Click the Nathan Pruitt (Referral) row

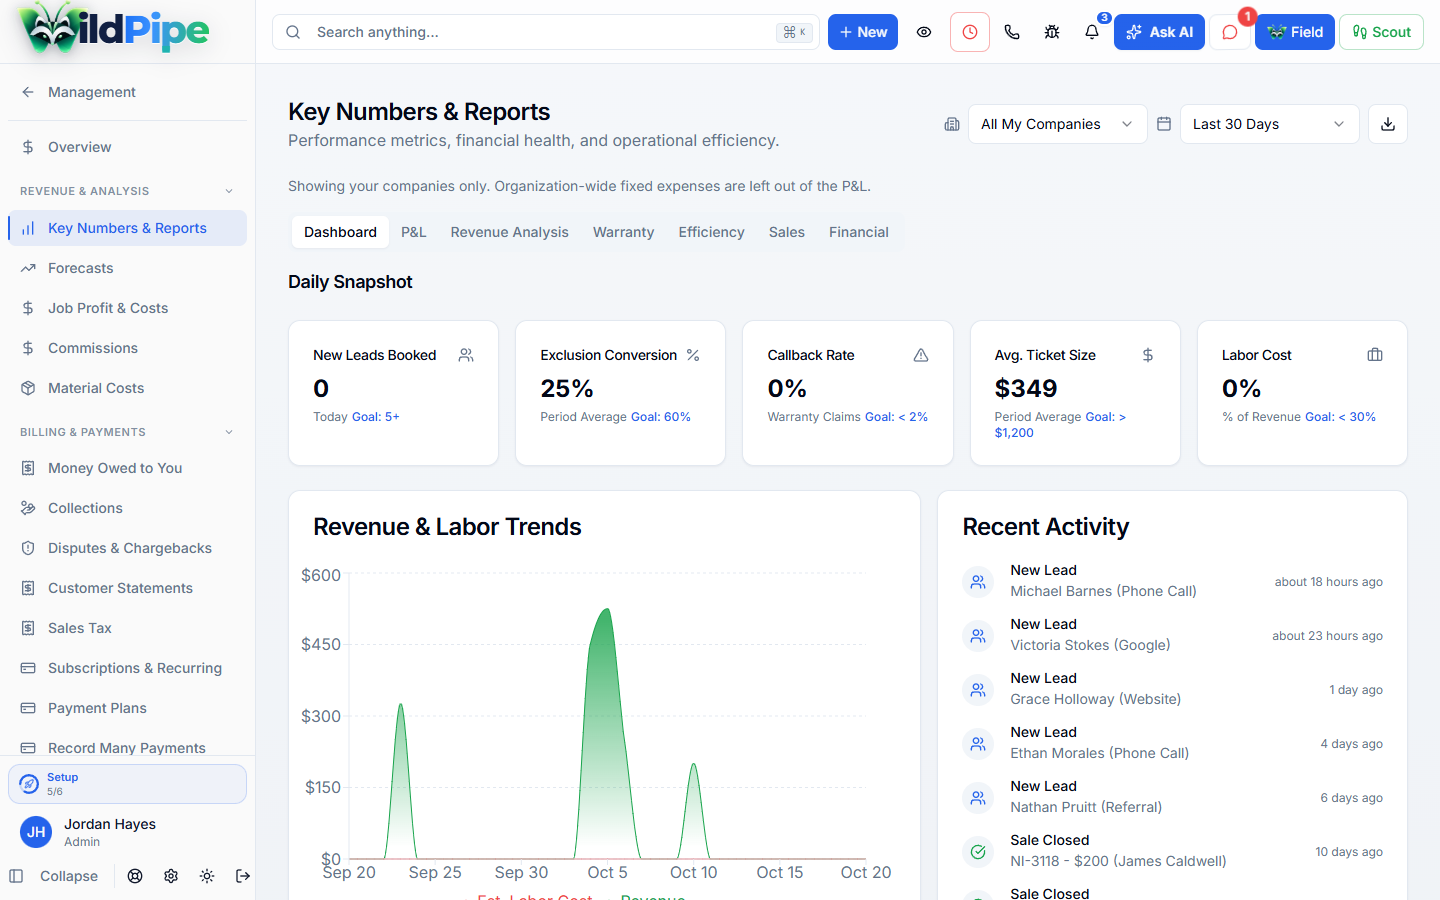pos(1172,797)
